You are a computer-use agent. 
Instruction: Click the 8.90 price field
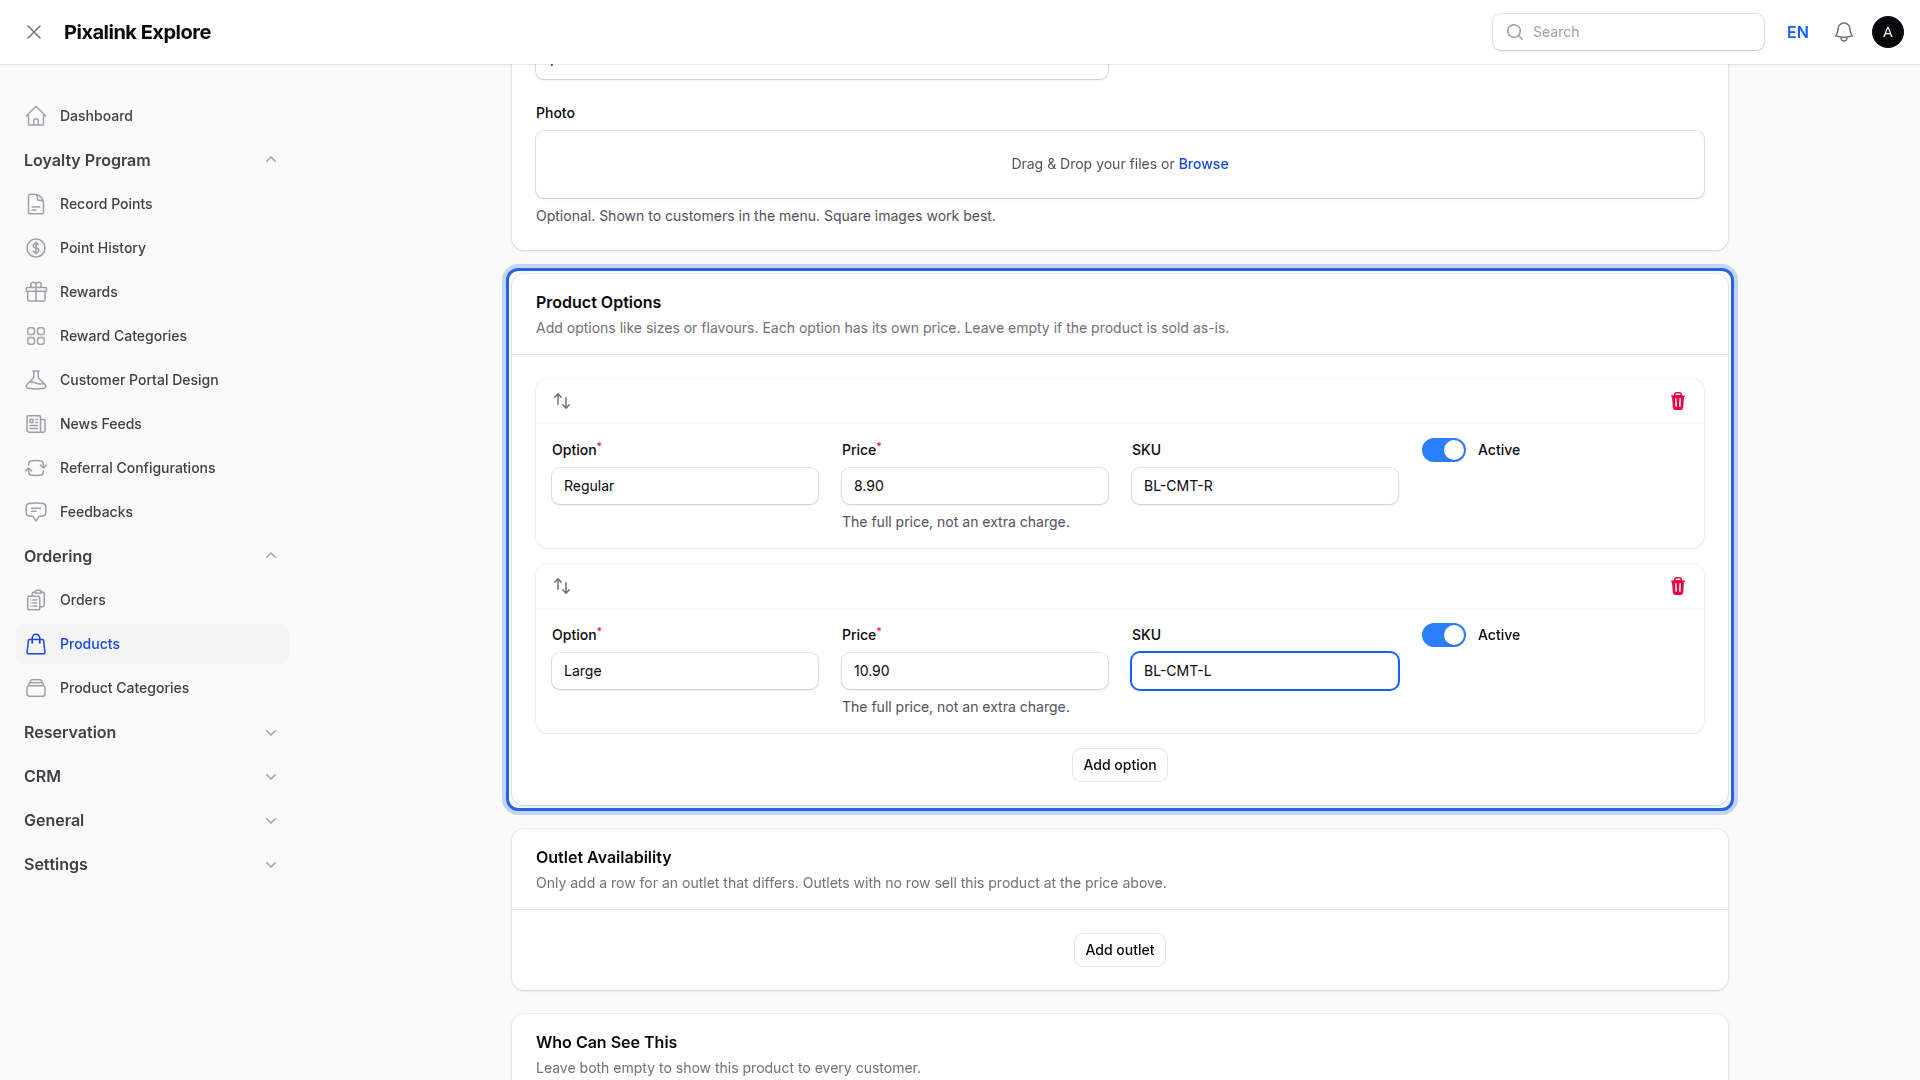point(975,486)
